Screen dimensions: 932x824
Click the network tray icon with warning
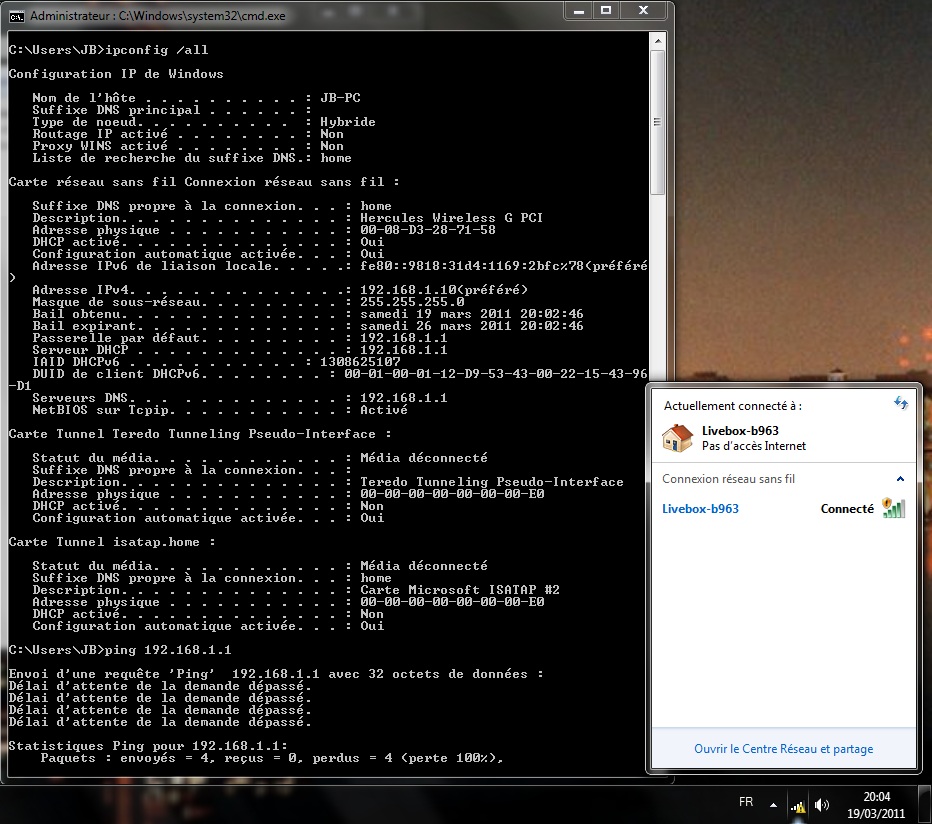pyautogui.click(x=798, y=804)
